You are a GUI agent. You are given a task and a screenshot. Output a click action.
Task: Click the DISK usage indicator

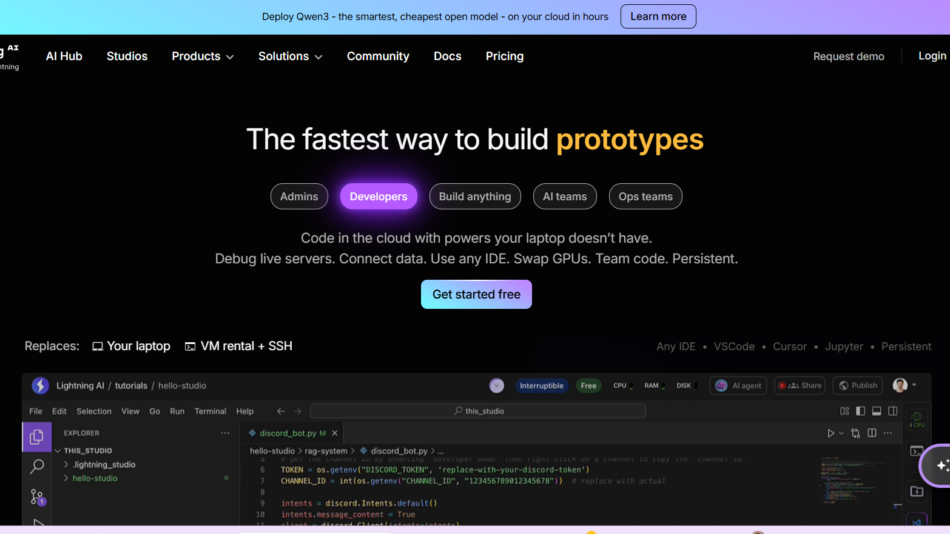[686, 385]
